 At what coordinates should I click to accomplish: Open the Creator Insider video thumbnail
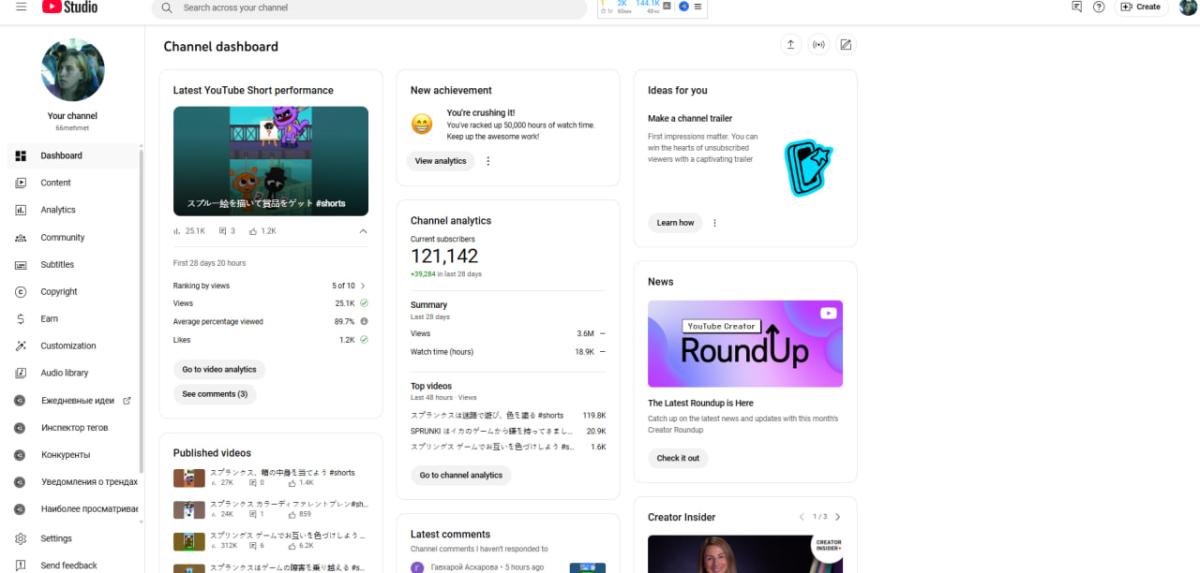coord(745,554)
